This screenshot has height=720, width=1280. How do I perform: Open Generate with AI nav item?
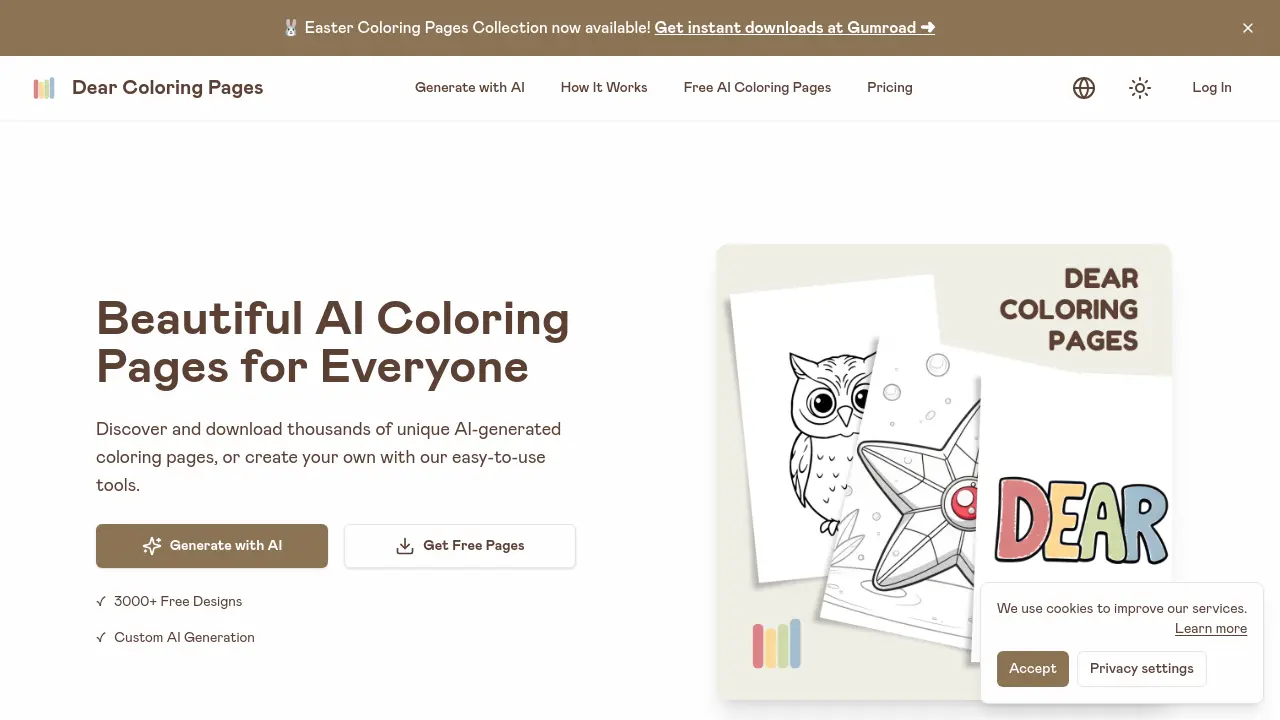point(470,87)
